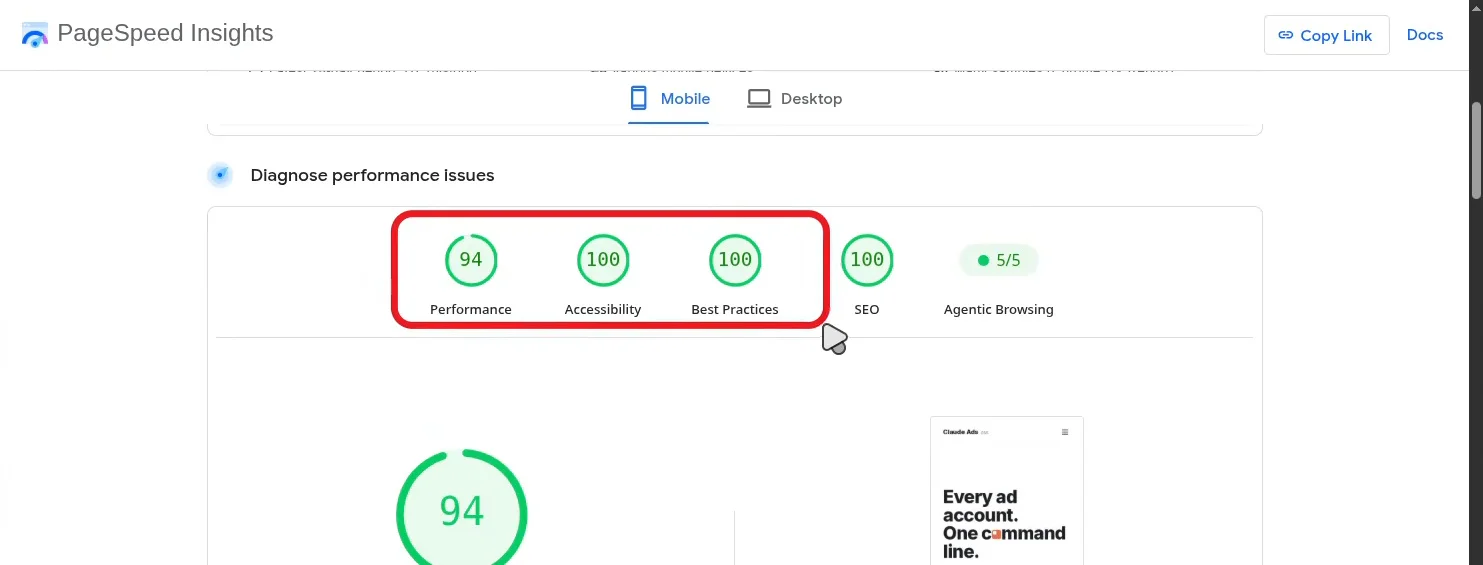
Task: Click the large 94 performance gauge
Action: tap(462, 508)
